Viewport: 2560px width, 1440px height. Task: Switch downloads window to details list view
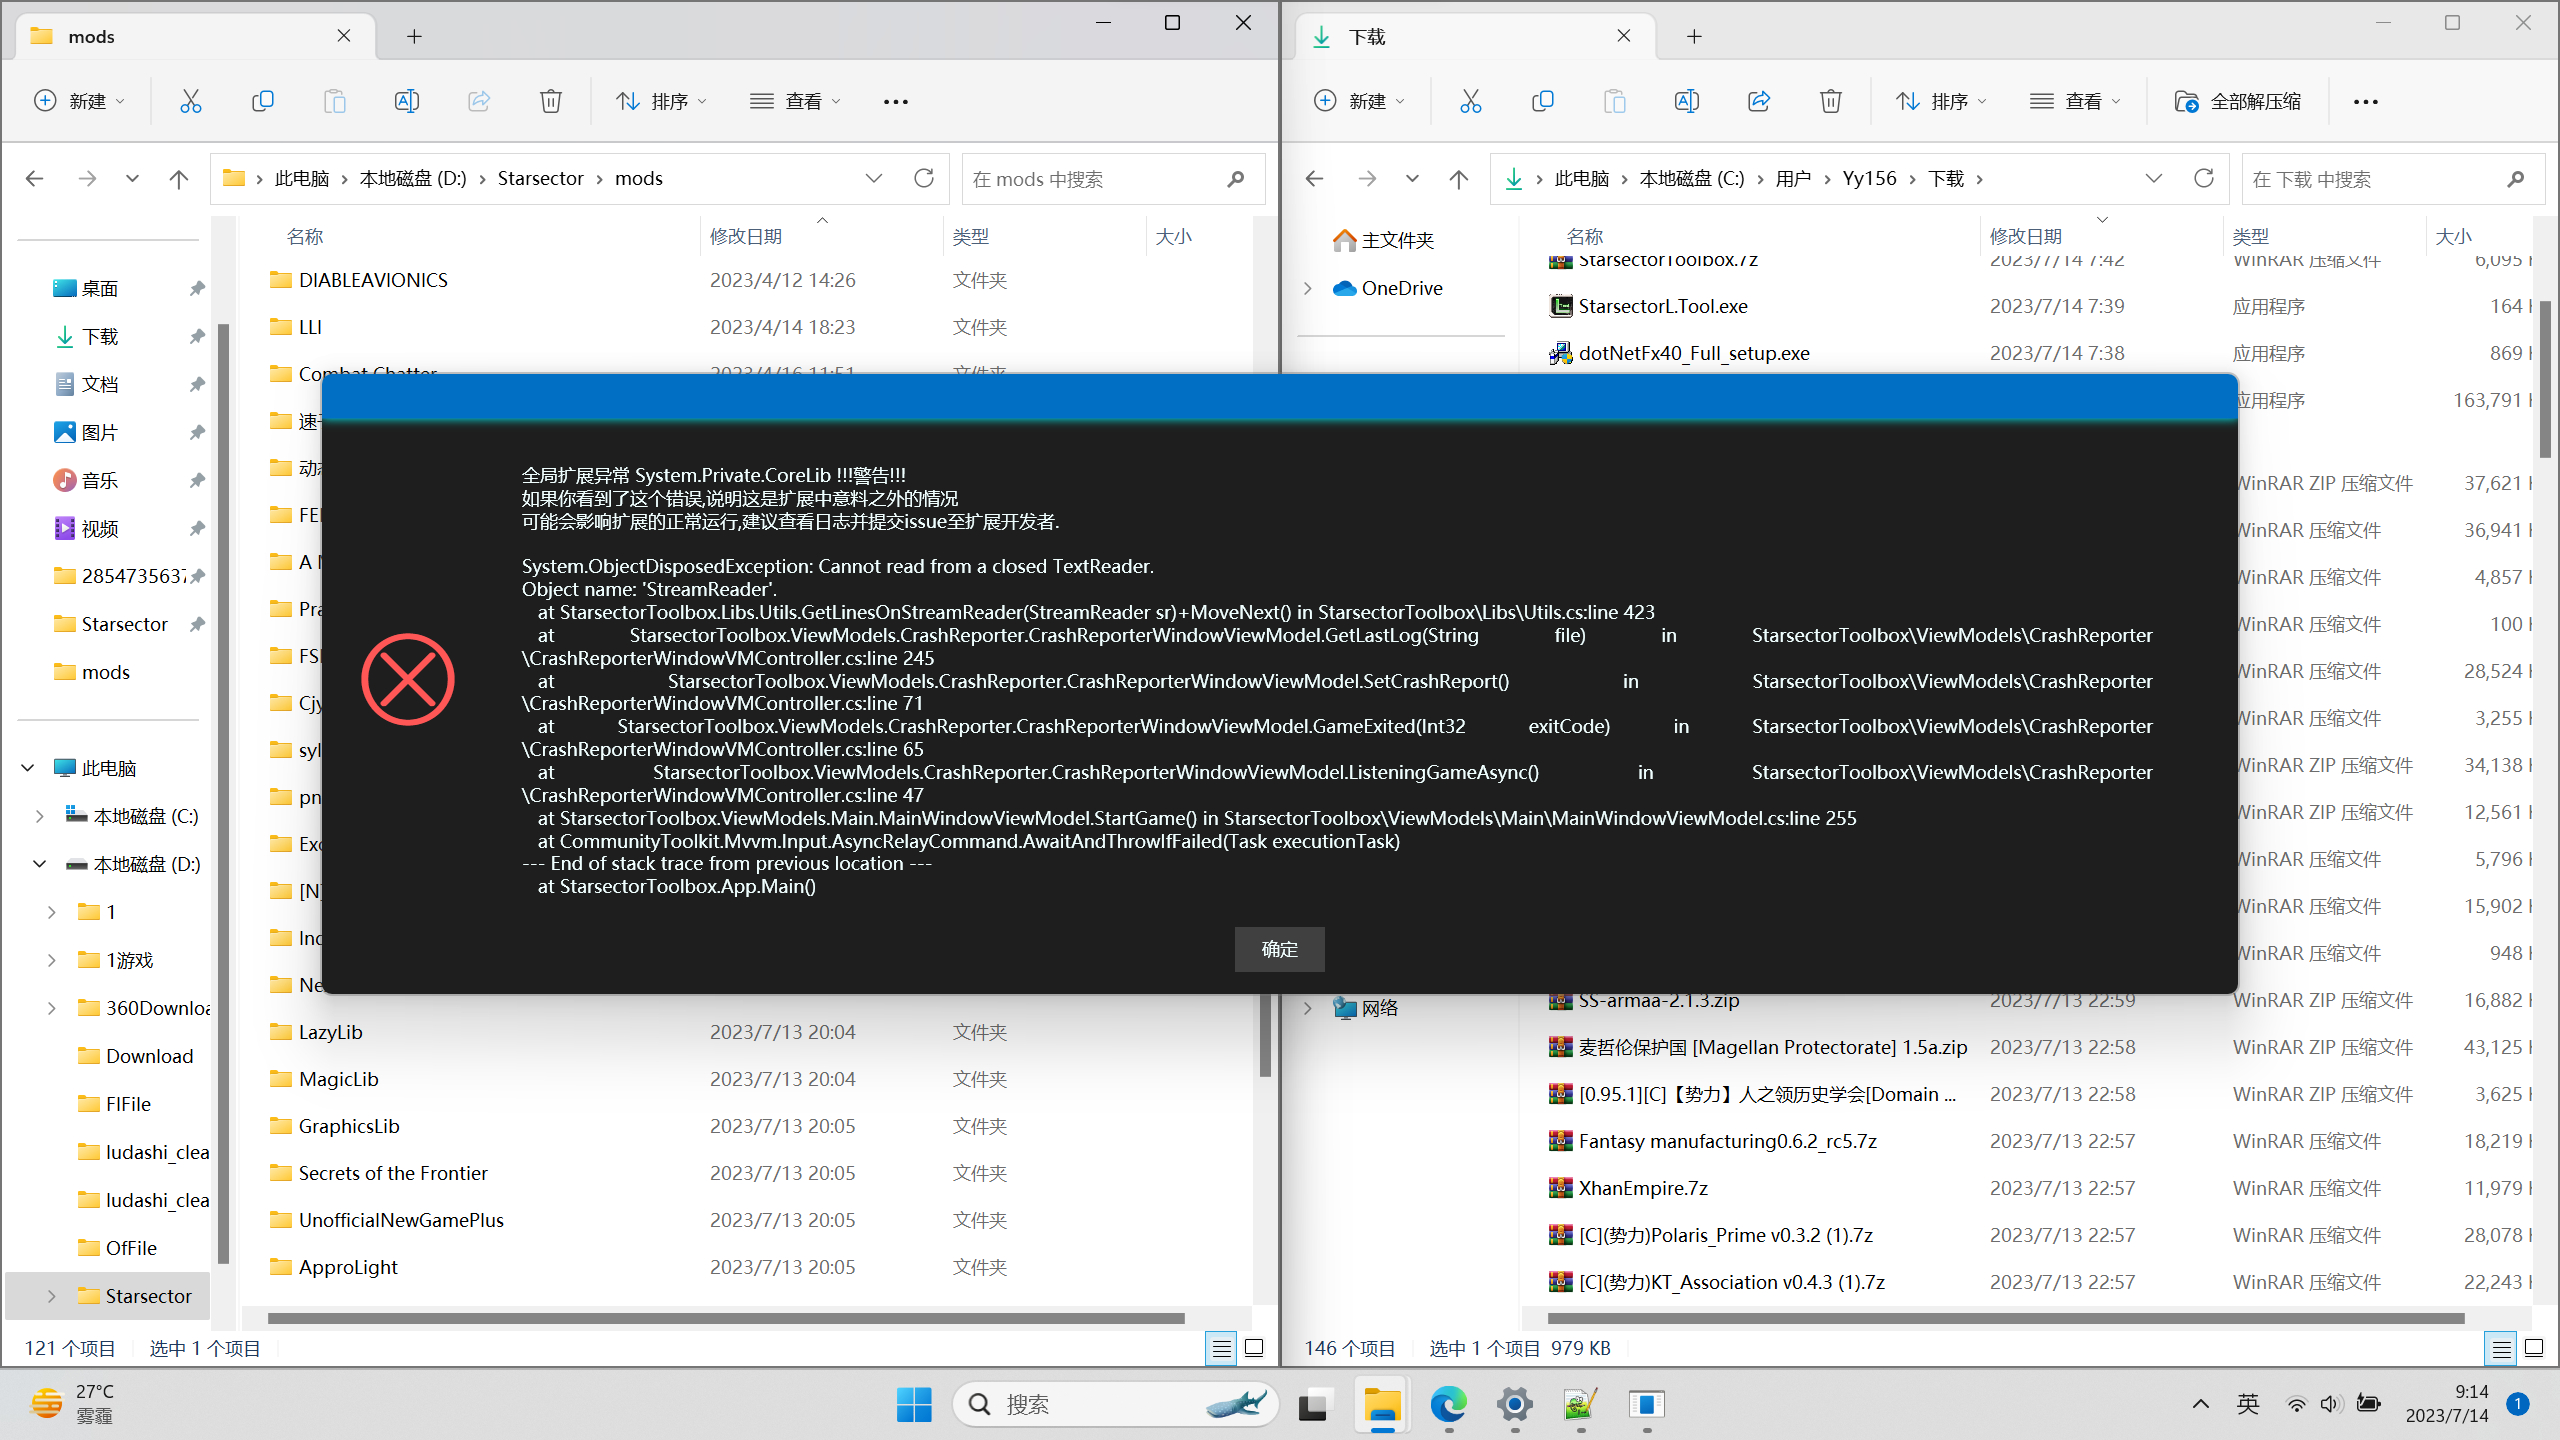tap(2500, 1348)
